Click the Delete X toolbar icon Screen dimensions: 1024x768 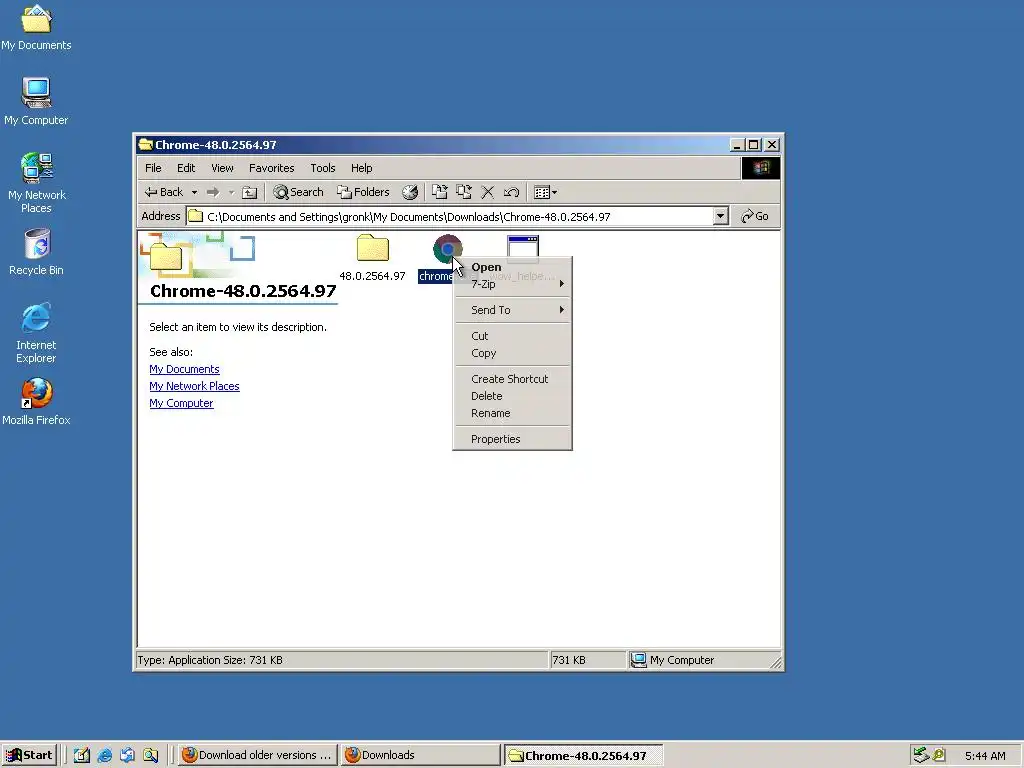click(x=487, y=192)
